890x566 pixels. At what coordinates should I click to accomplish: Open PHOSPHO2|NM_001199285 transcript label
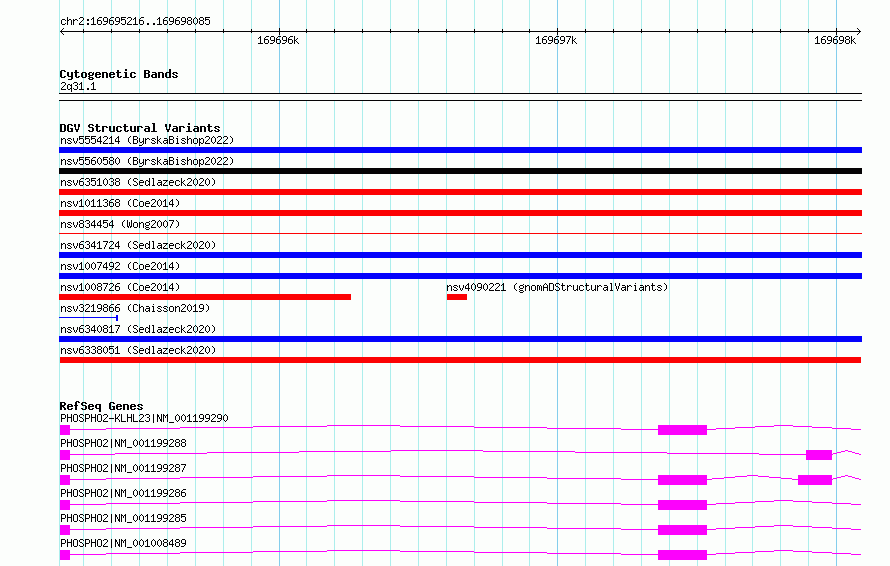point(123,518)
